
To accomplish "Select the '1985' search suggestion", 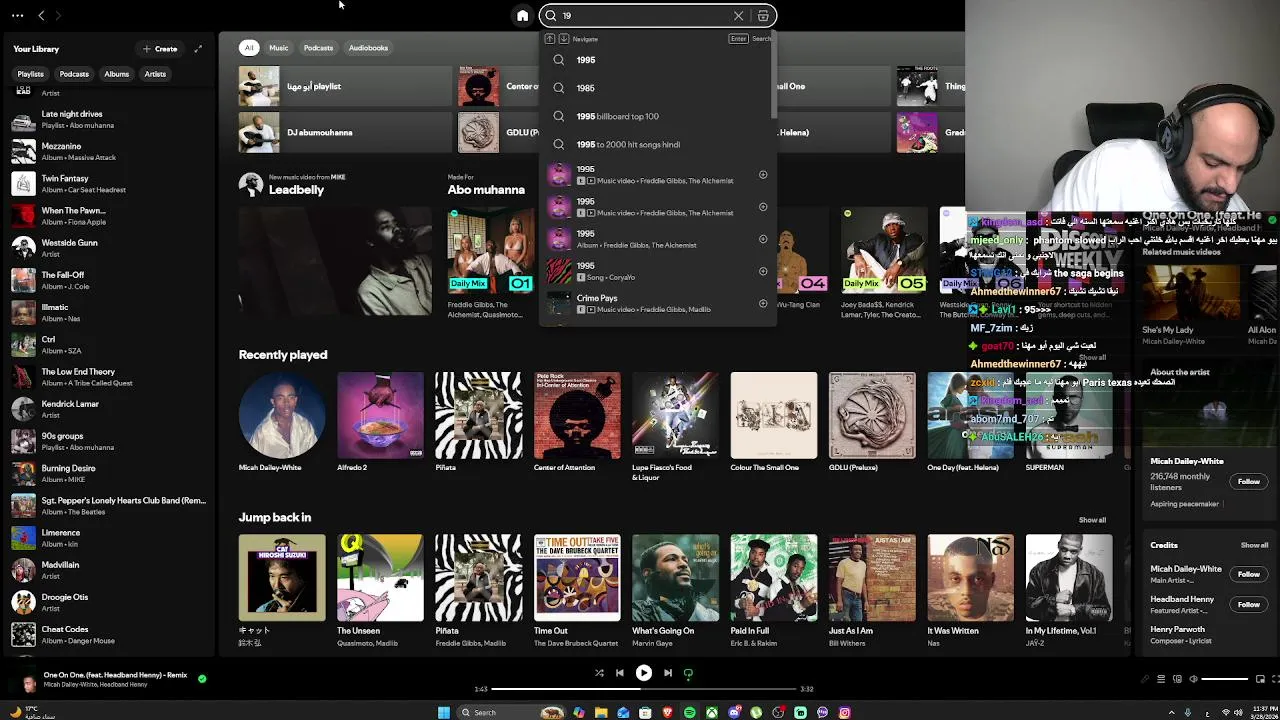I will point(658,88).
